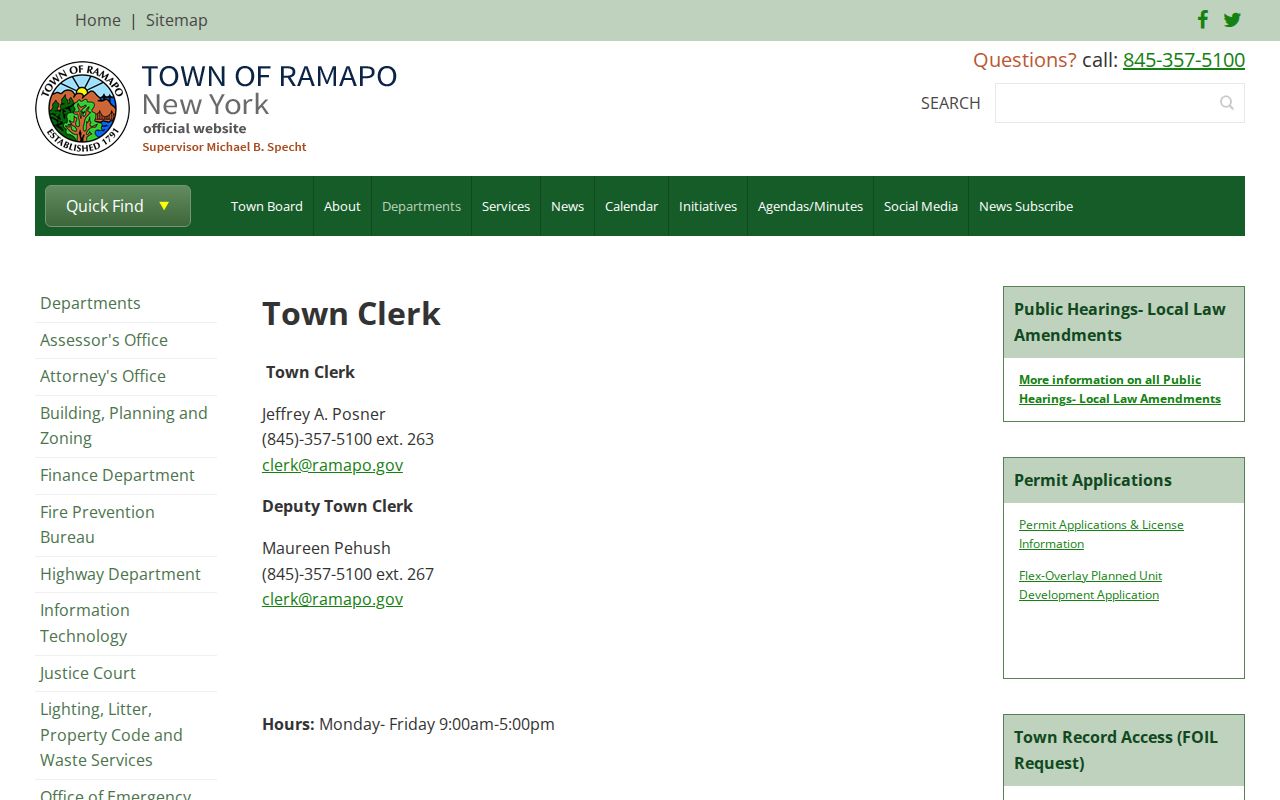The height and width of the screenshot is (800, 1280).
Task: Click the Town Clerk page heading
Action: [x=351, y=314]
